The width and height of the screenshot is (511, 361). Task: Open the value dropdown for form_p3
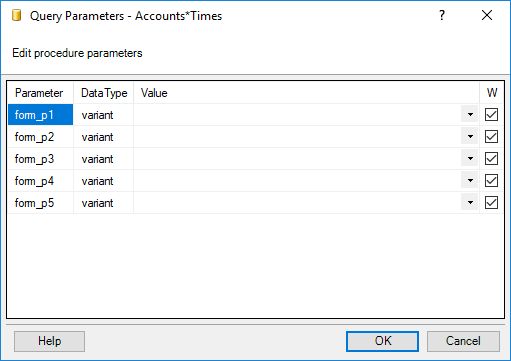click(470, 159)
